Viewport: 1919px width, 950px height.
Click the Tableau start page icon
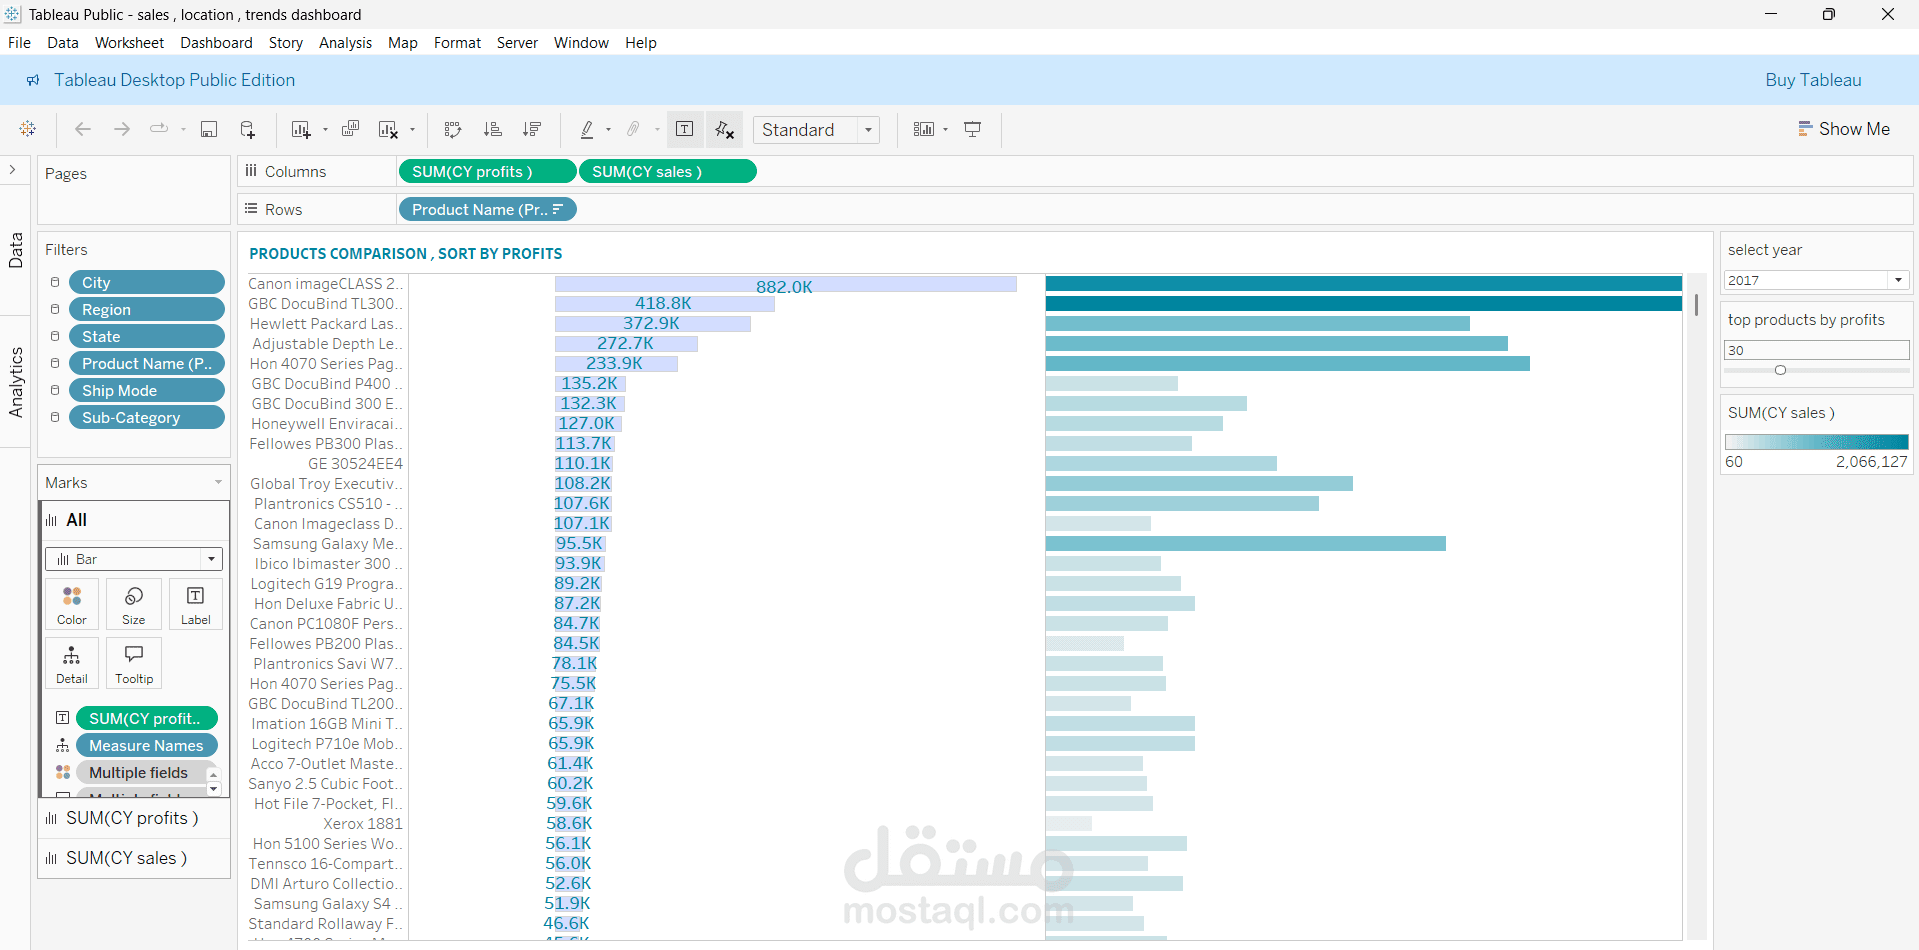point(28,129)
